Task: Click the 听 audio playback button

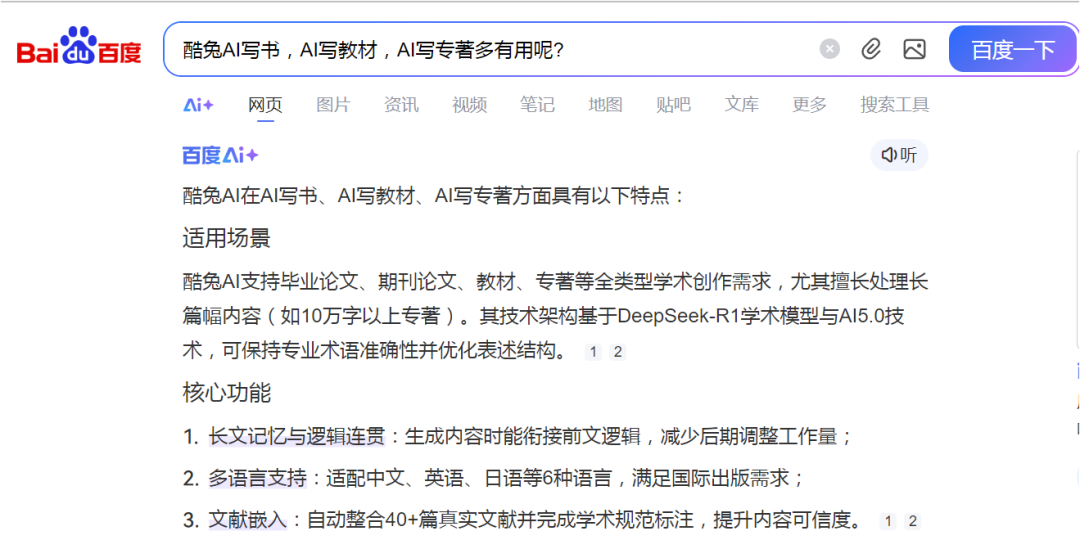Action: click(900, 155)
